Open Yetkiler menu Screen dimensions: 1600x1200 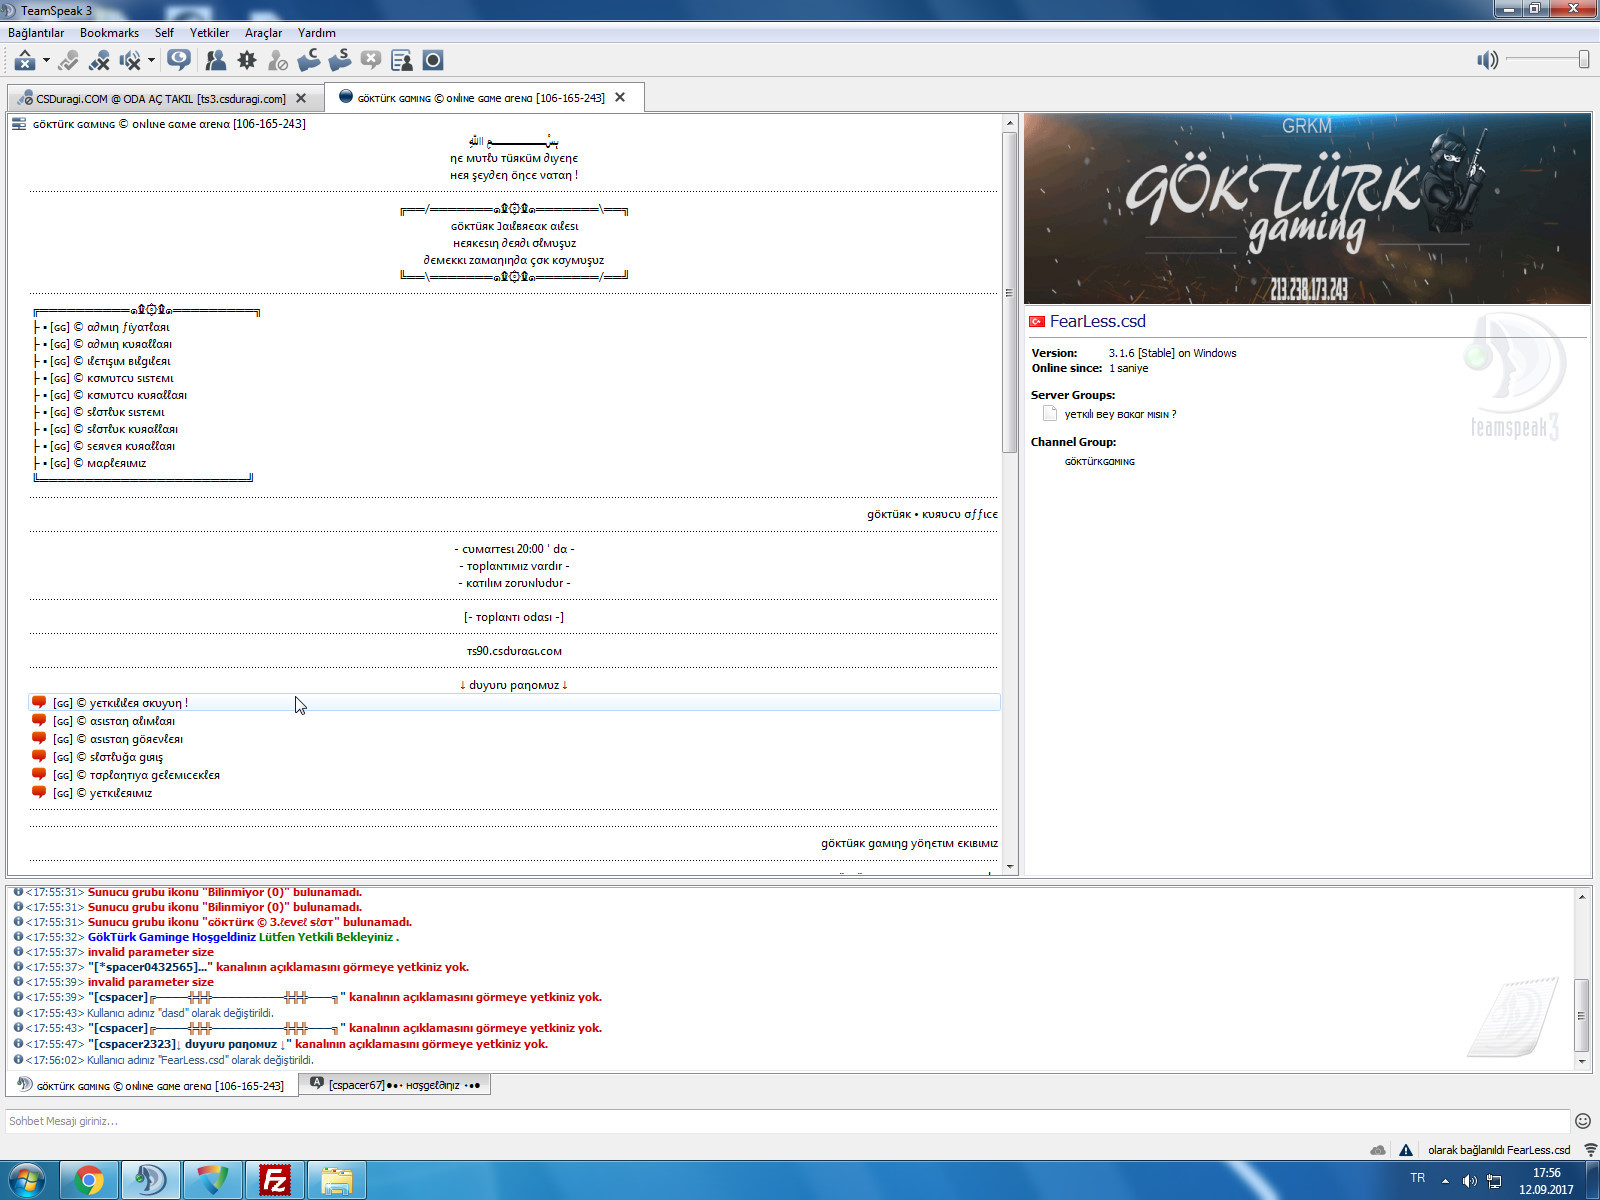pyautogui.click(x=209, y=33)
